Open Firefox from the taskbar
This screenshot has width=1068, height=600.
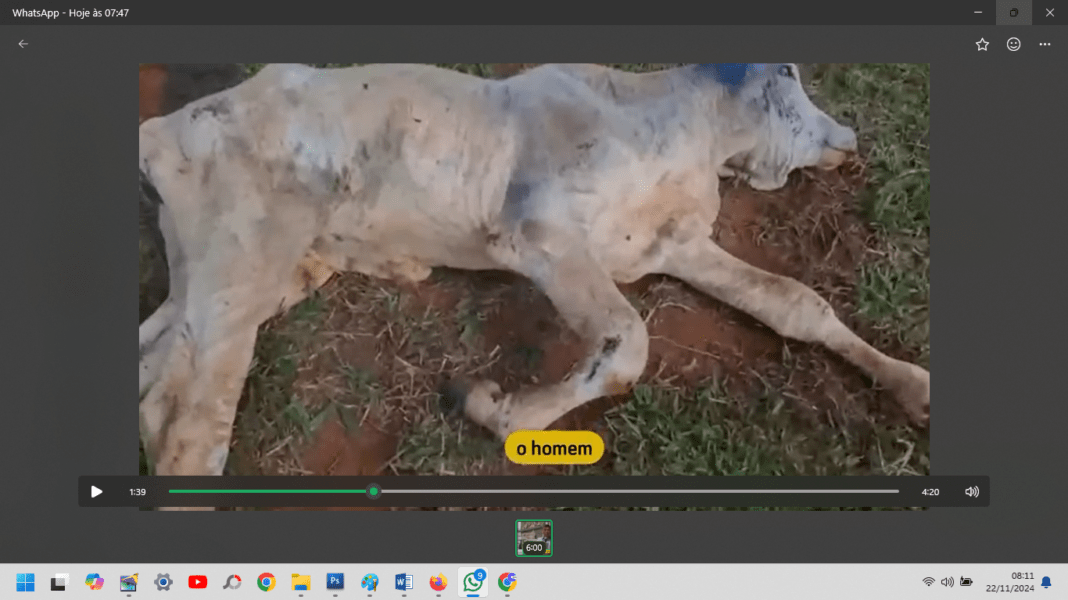pos(438,582)
